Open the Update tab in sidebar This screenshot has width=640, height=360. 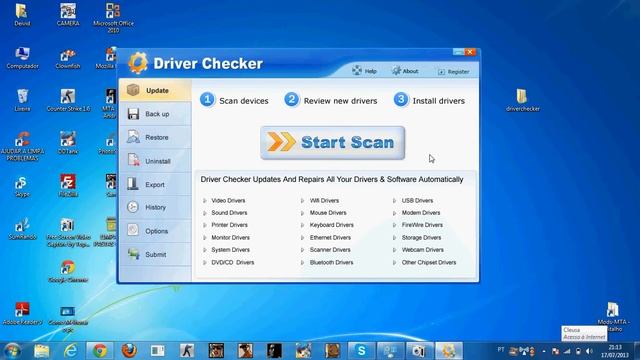click(x=155, y=90)
